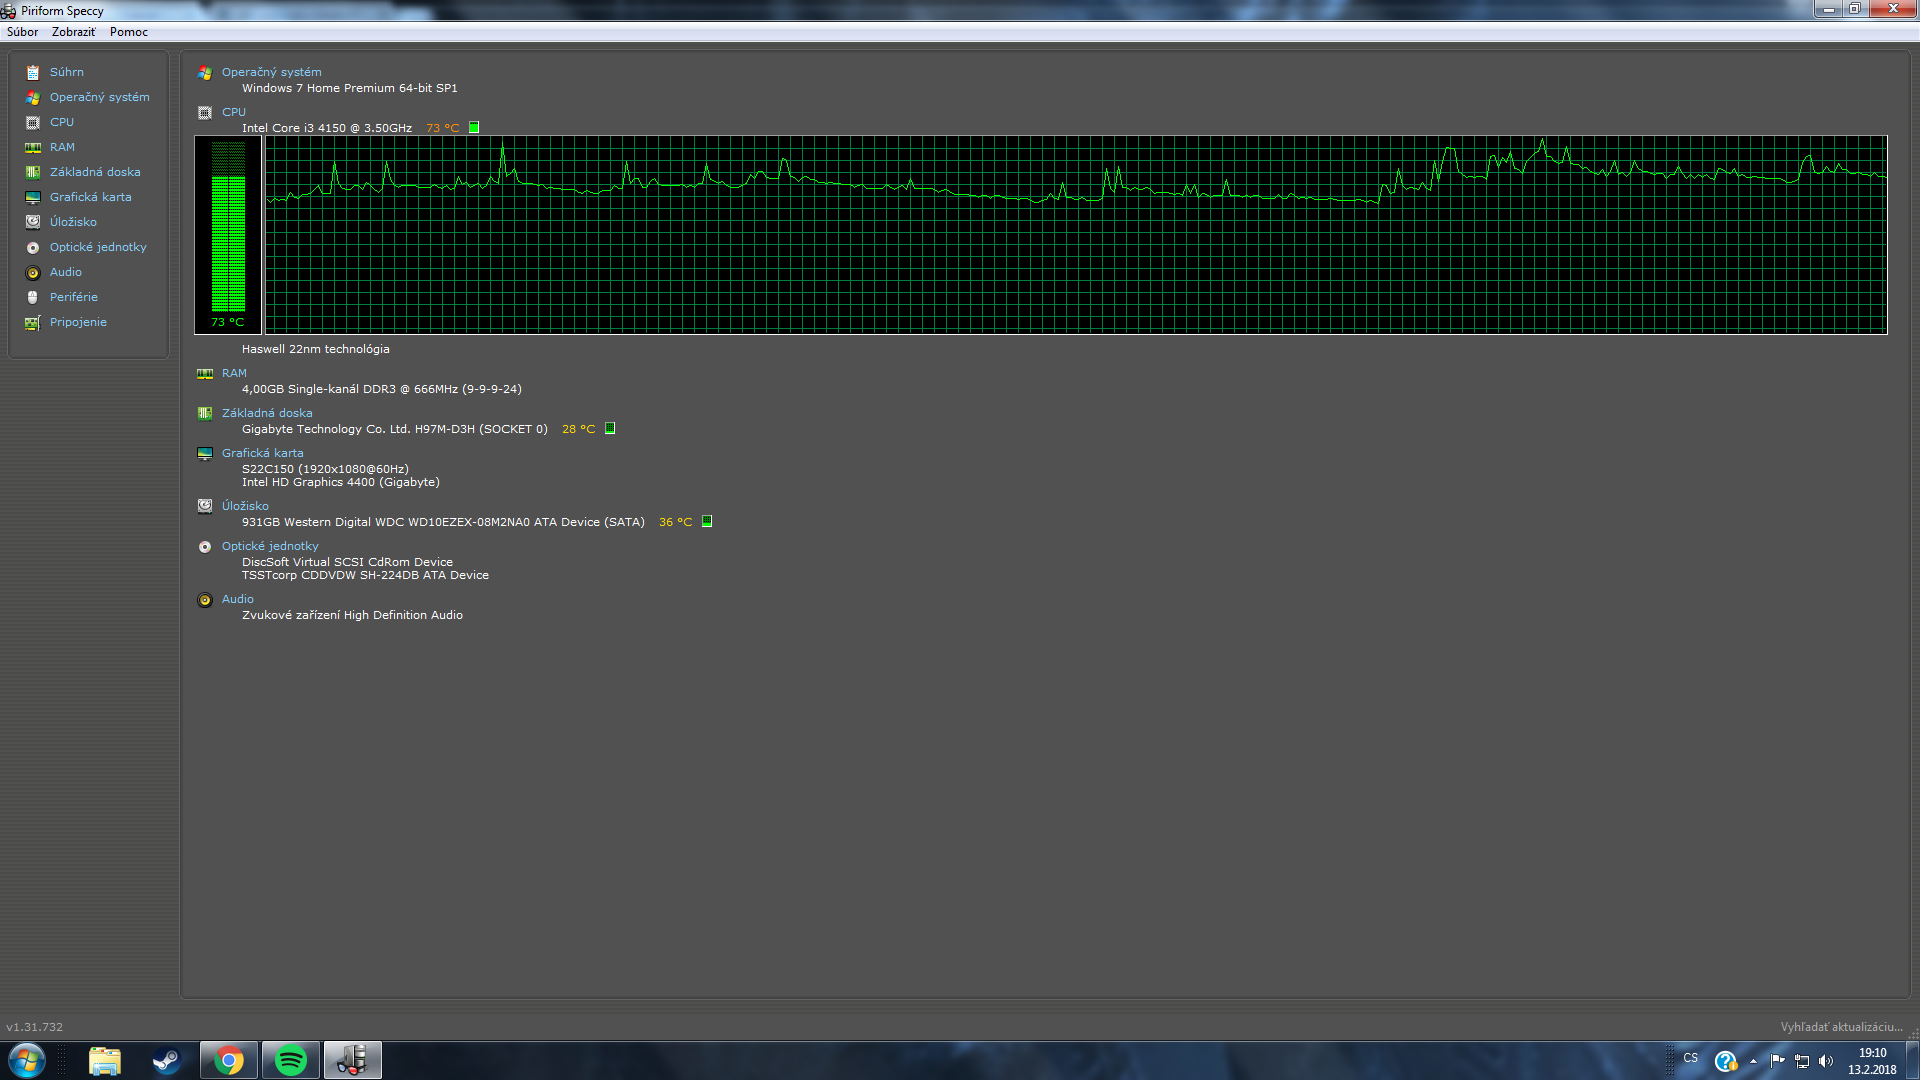1920x1080 pixels.
Task: Click the RAM icon in sidebar
Action: (x=33, y=147)
